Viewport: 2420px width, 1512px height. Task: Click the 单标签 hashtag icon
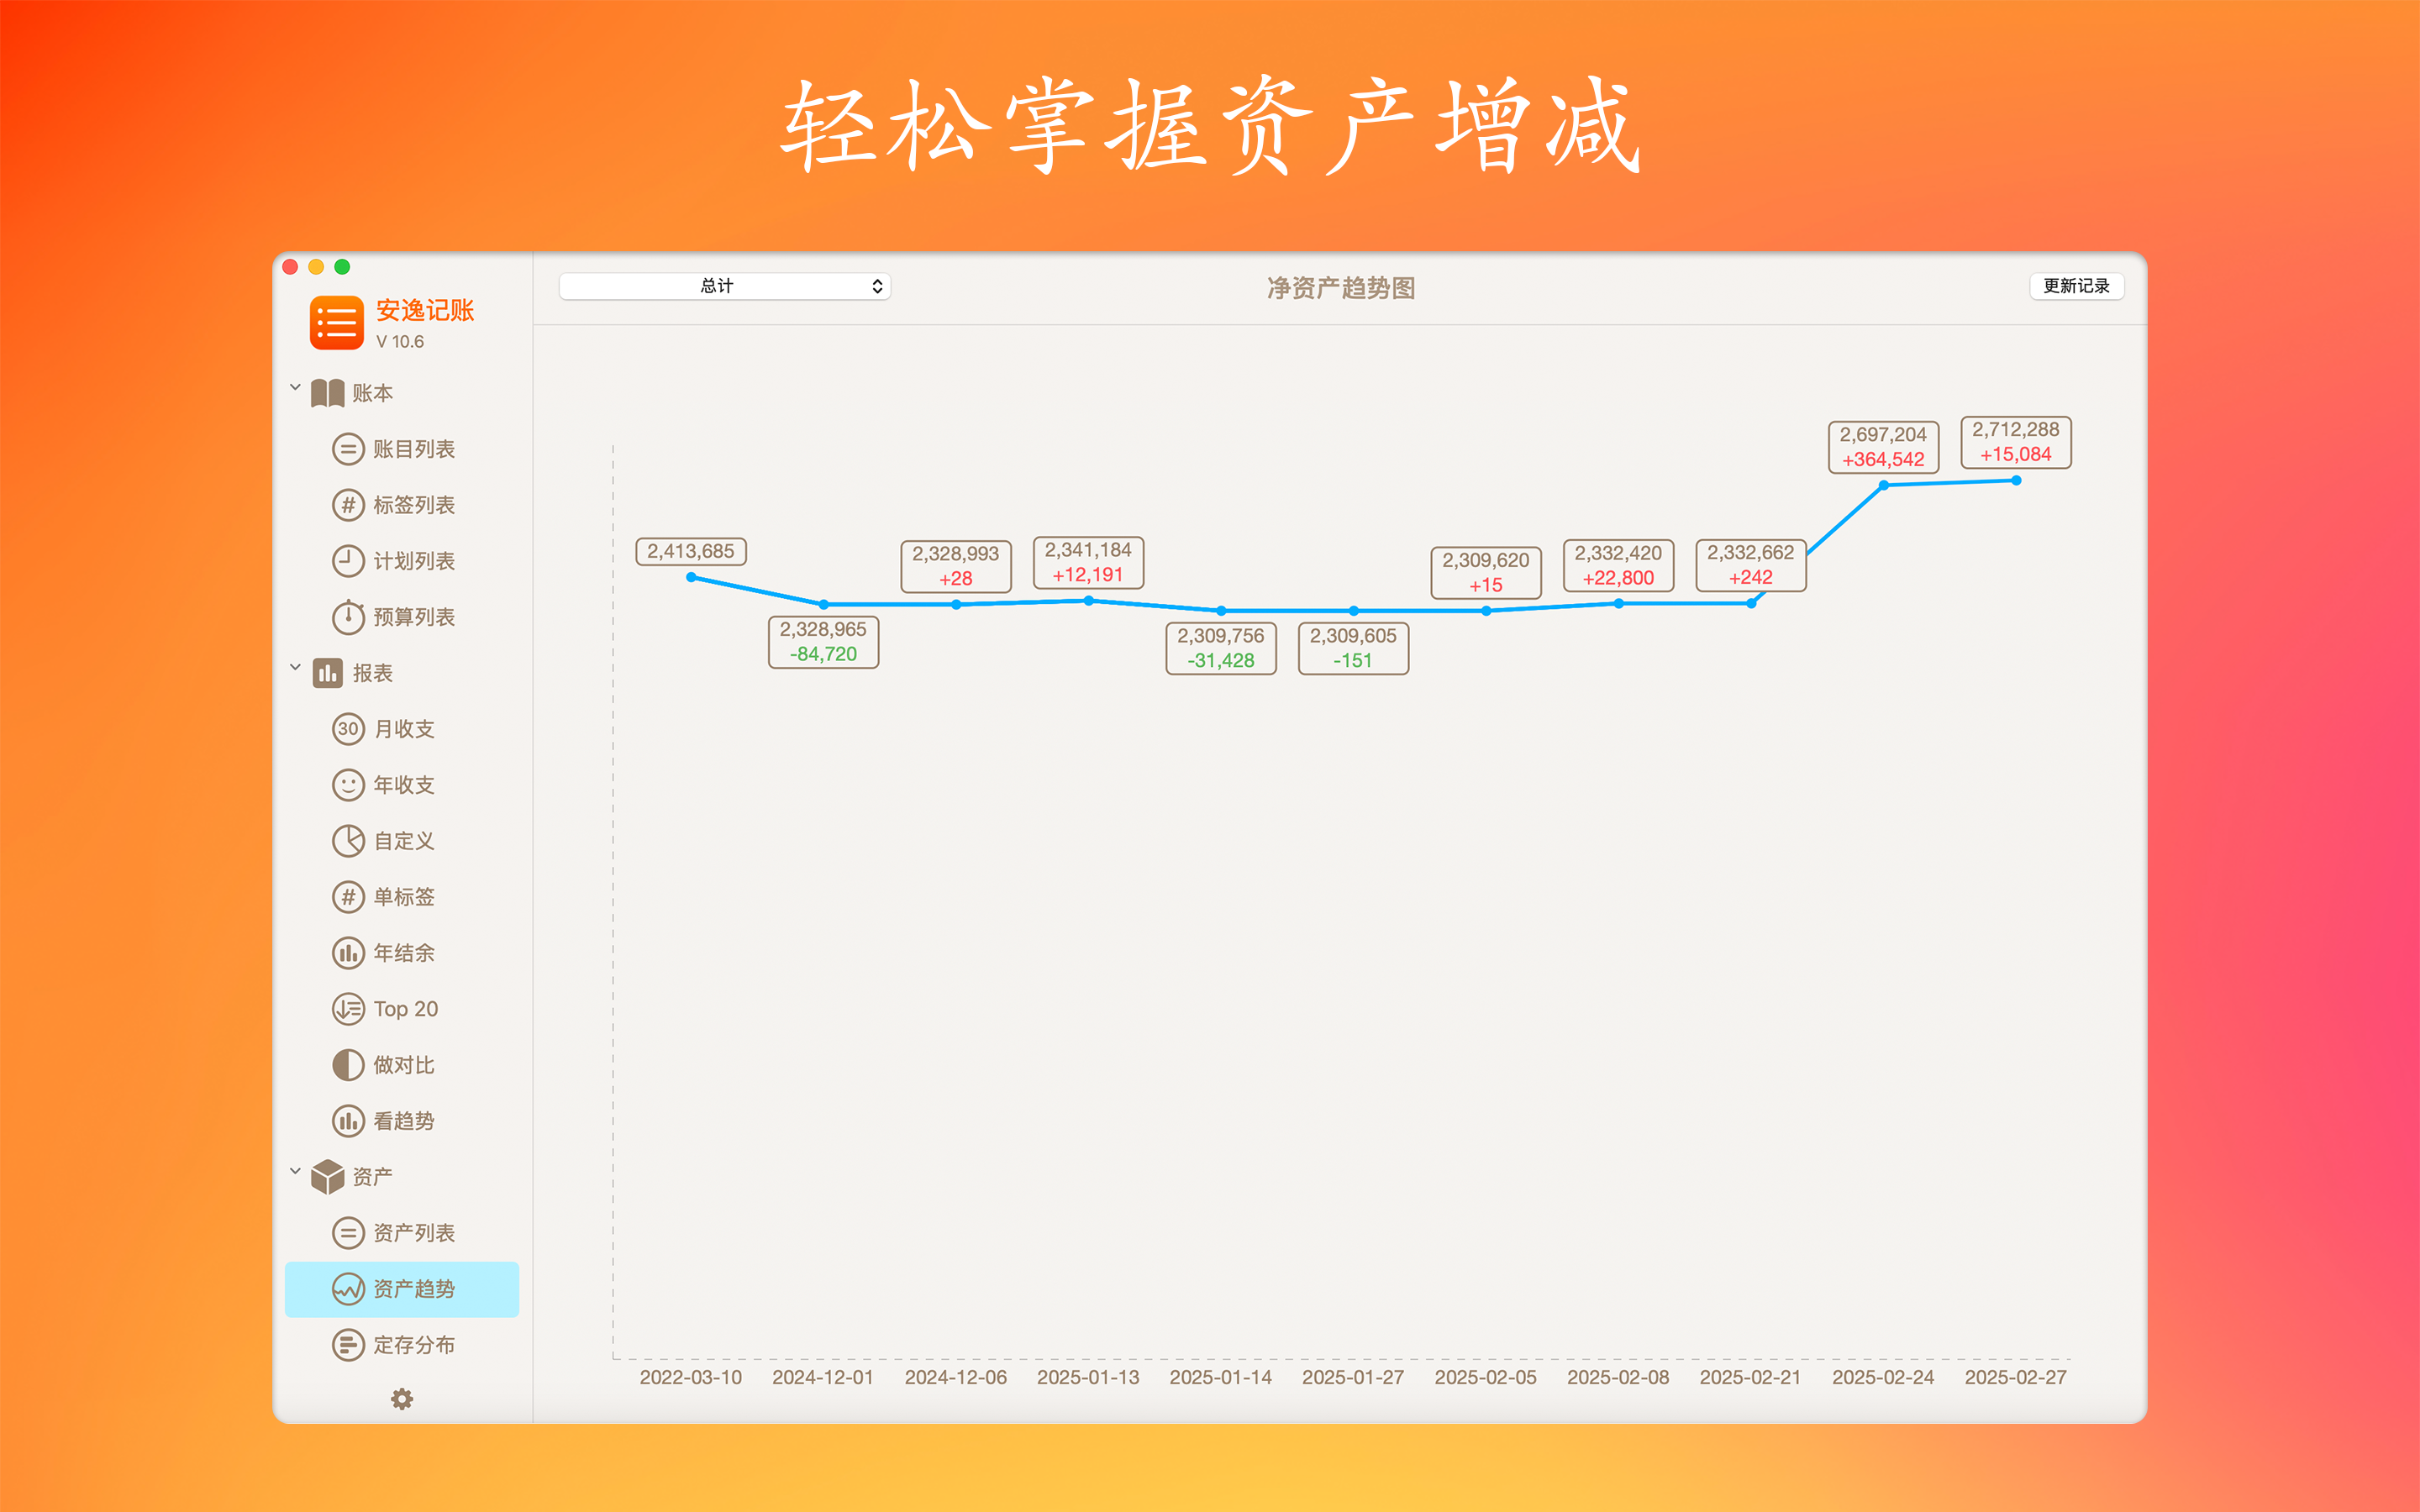347,897
